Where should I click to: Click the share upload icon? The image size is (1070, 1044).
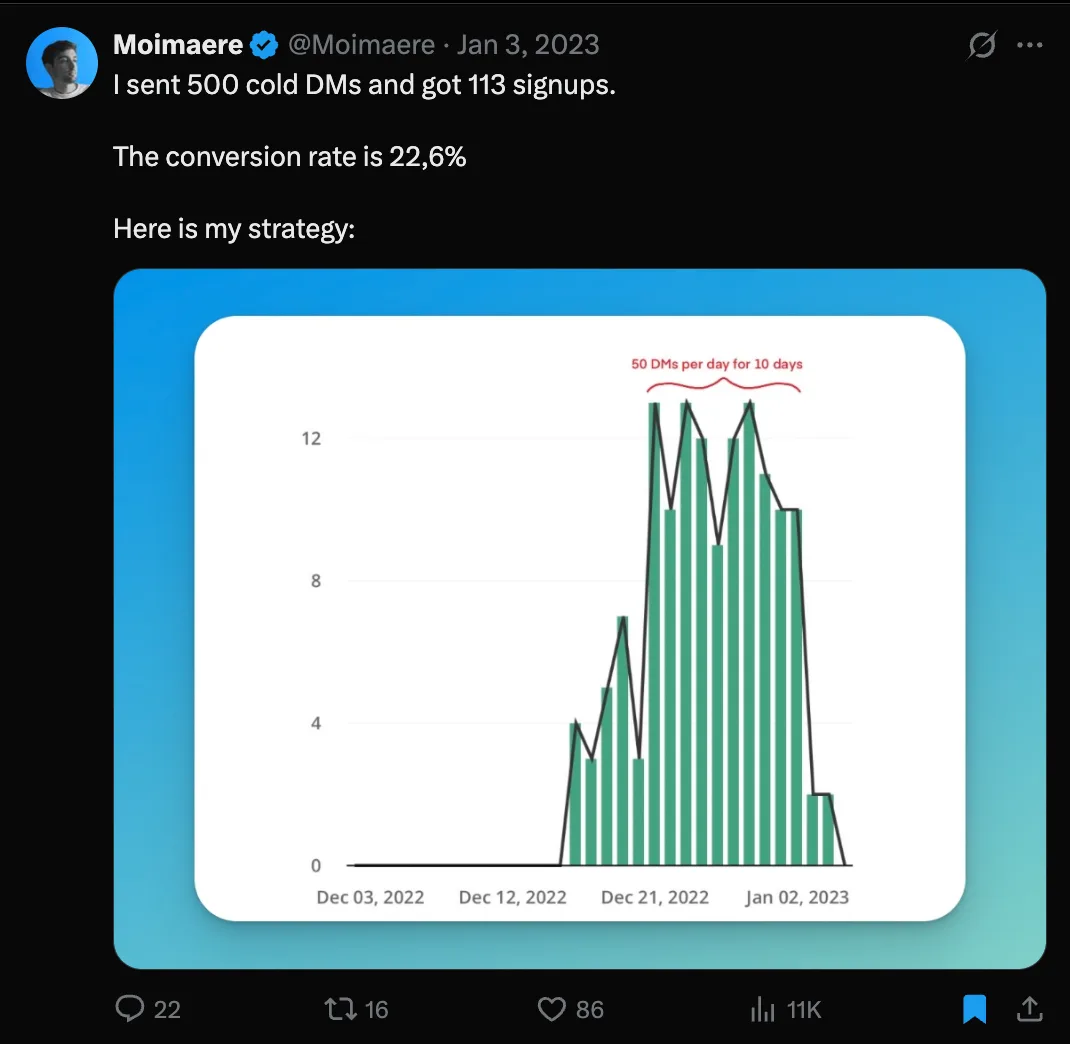[x=1029, y=1009]
